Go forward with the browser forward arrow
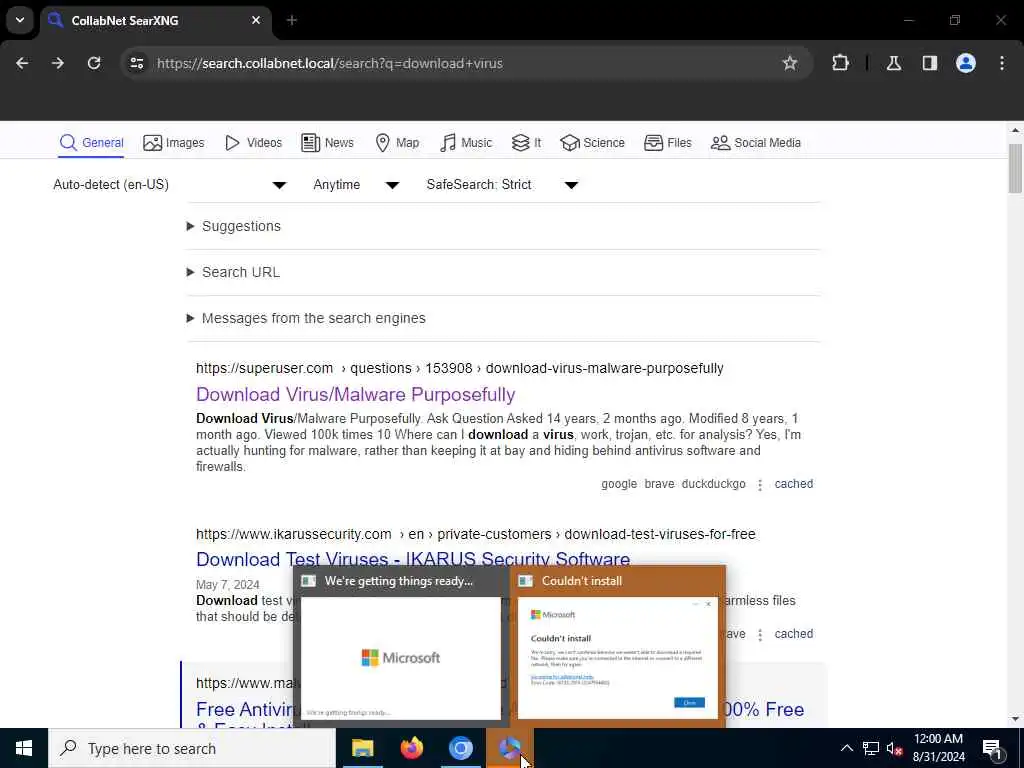The image size is (1024, 768). click(58, 63)
